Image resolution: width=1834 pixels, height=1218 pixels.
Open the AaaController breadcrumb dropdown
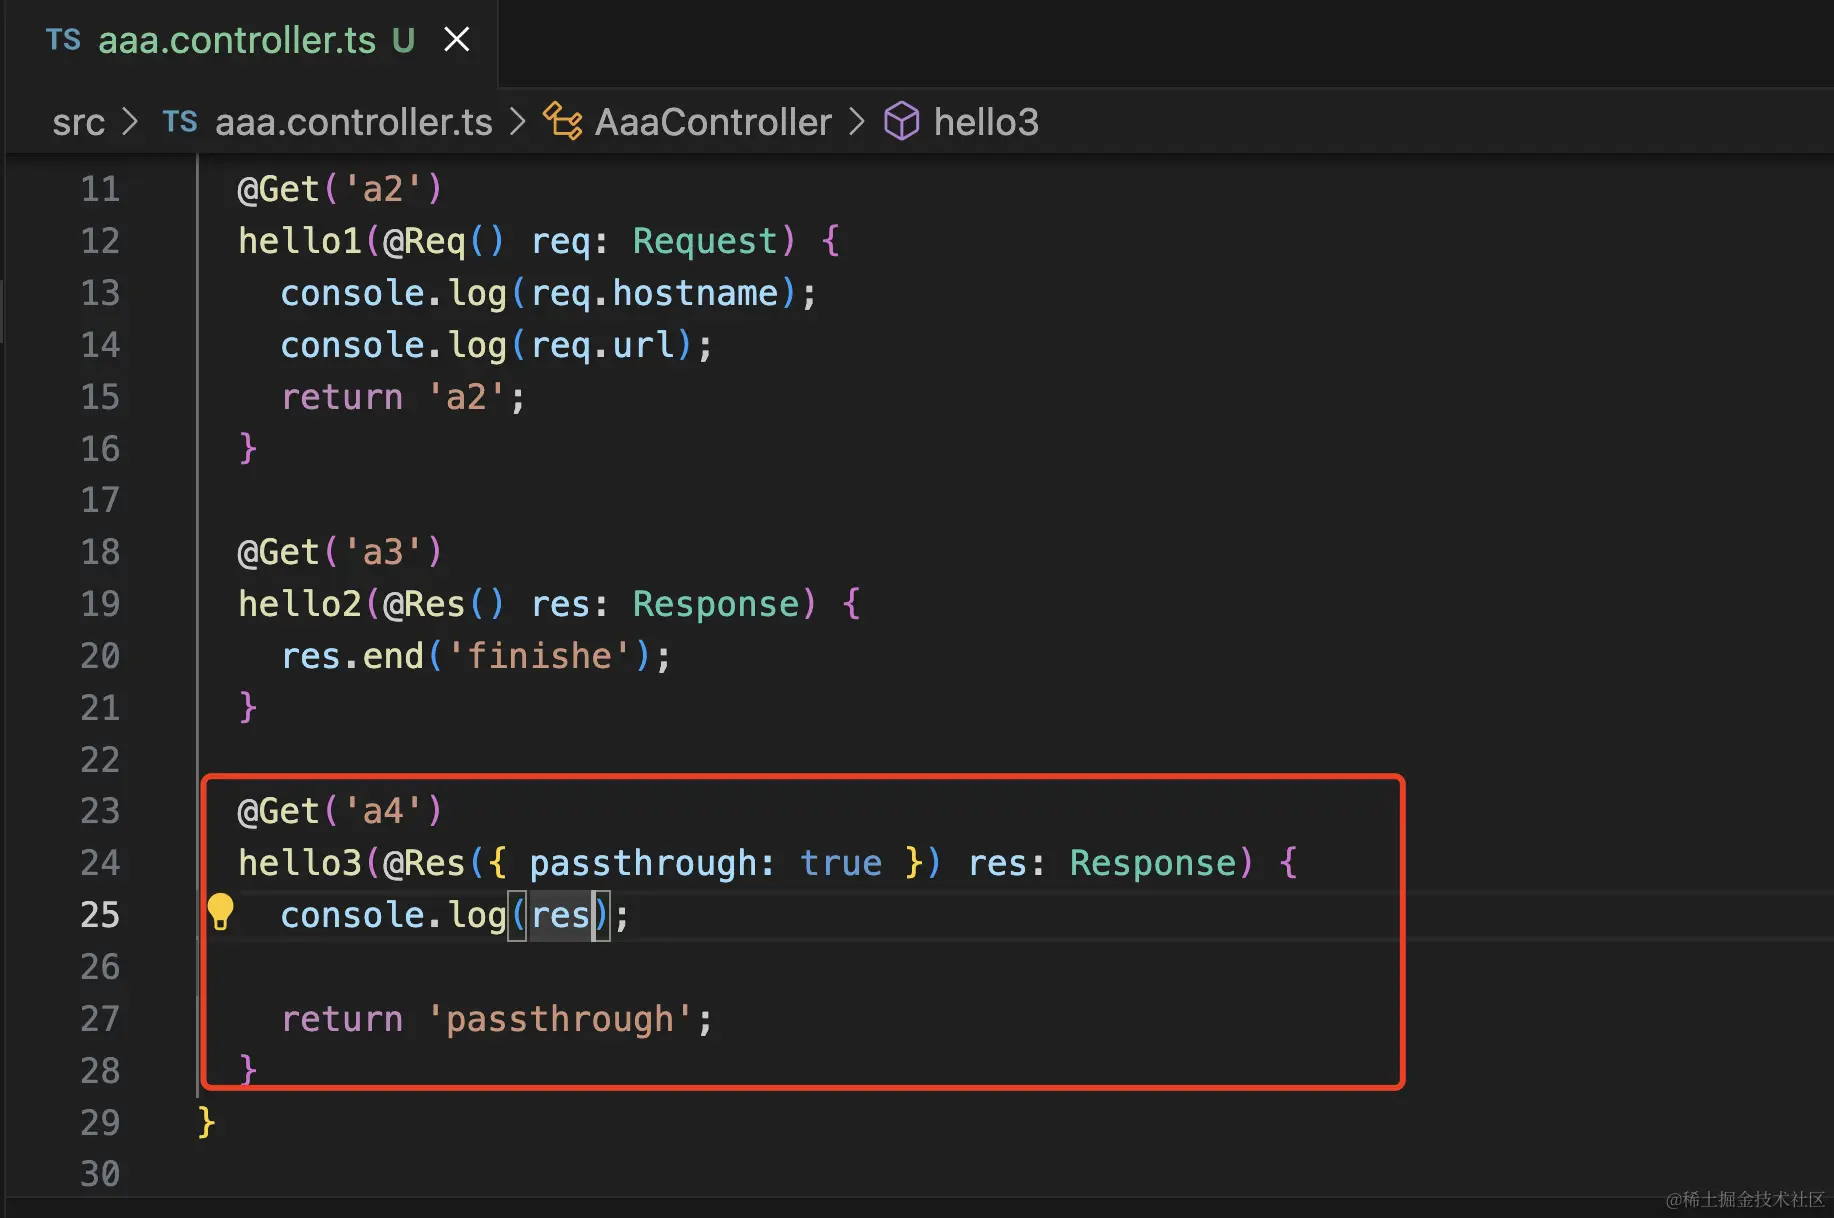pos(712,122)
